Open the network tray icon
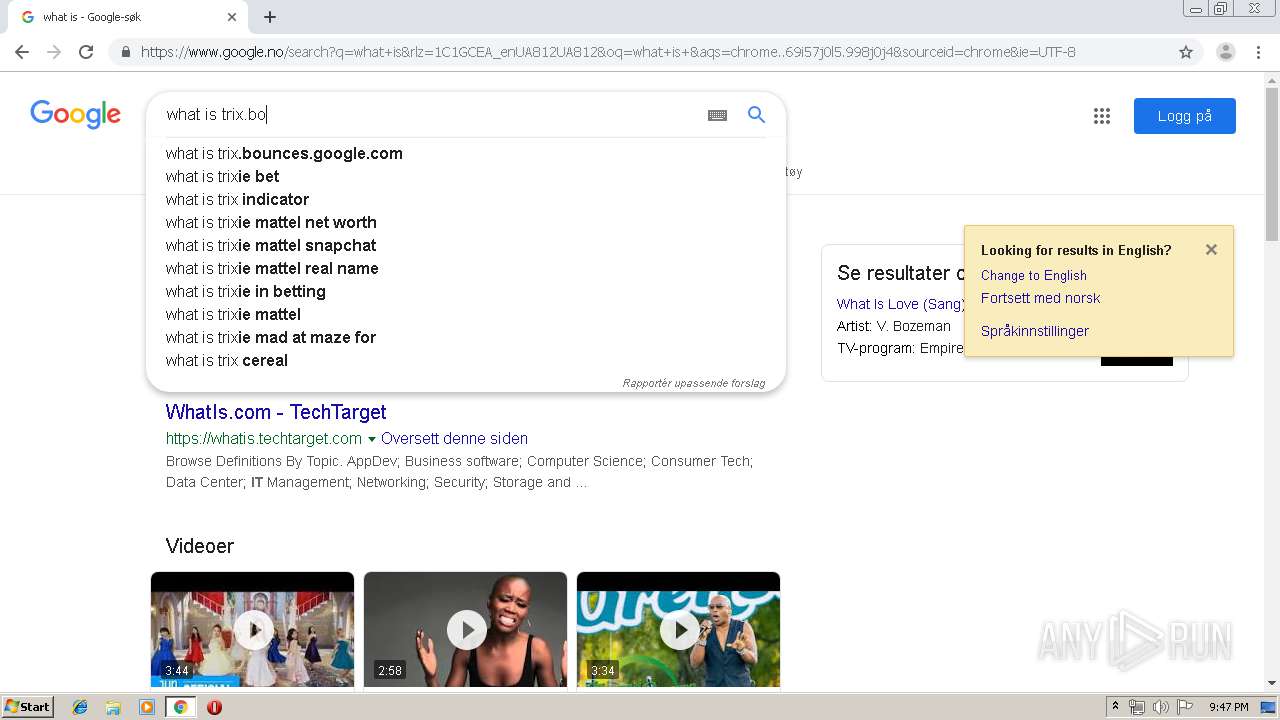This screenshot has height=720, width=1280. point(1137,707)
